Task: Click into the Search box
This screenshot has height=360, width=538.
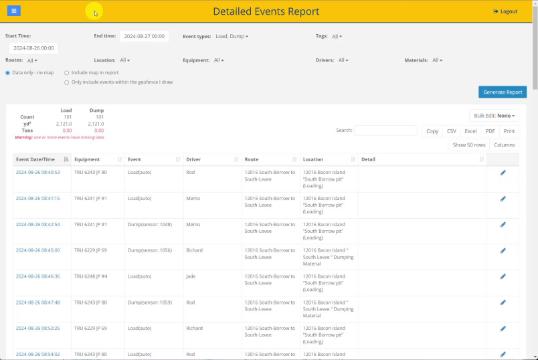Action: click(x=386, y=131)
